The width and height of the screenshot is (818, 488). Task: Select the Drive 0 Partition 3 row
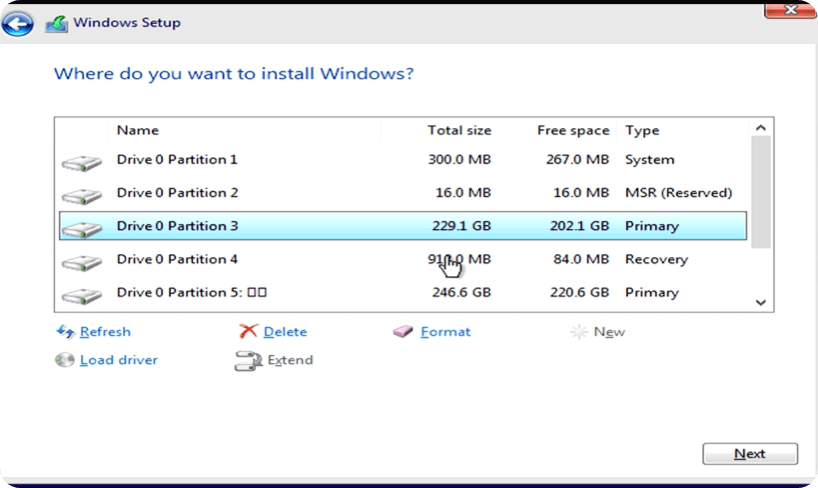pos(400,226)
